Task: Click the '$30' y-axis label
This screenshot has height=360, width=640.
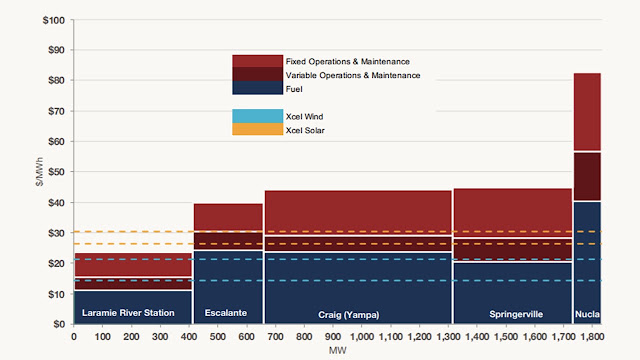Action: click(x=56, y=233)
